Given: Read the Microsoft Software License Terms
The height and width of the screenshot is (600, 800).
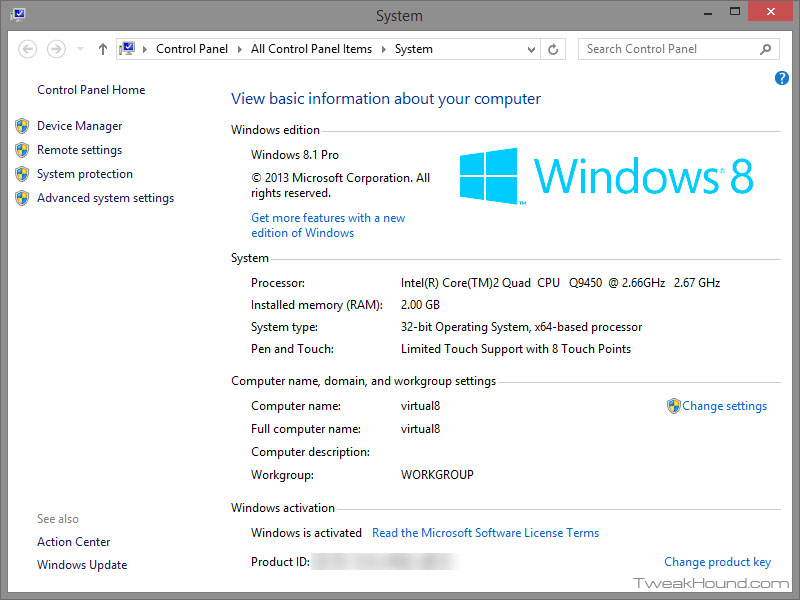Looking at the screenshot, I should pos(485,533).
